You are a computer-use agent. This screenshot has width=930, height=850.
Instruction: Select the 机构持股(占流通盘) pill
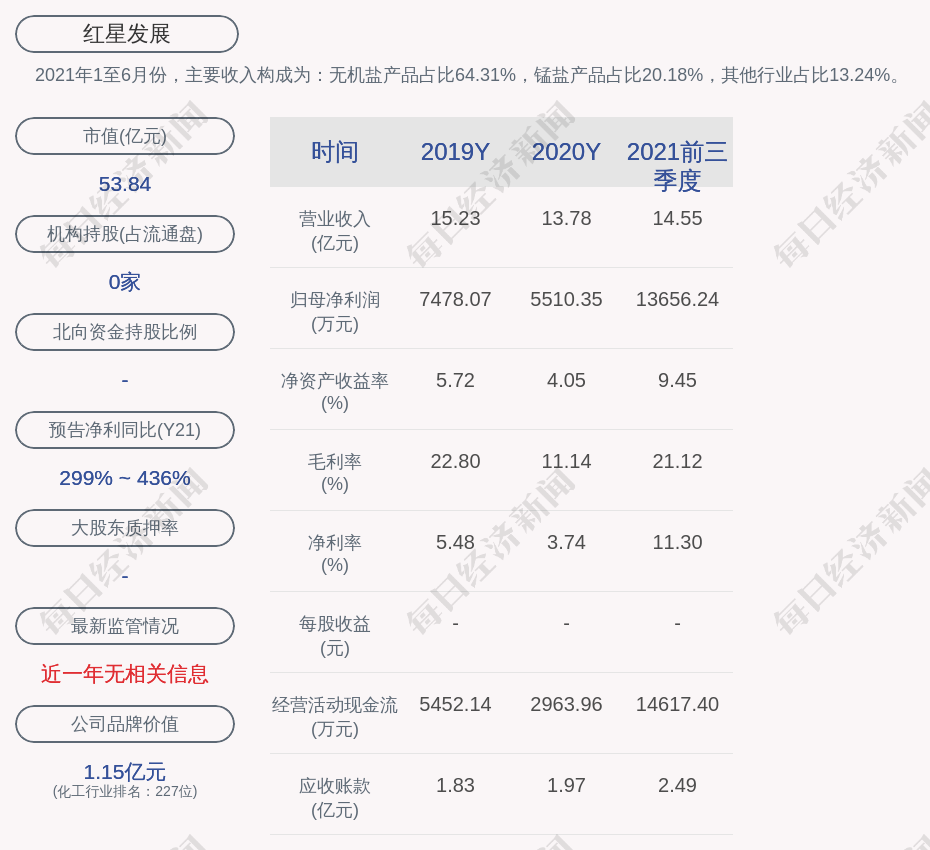click(125, 234)
